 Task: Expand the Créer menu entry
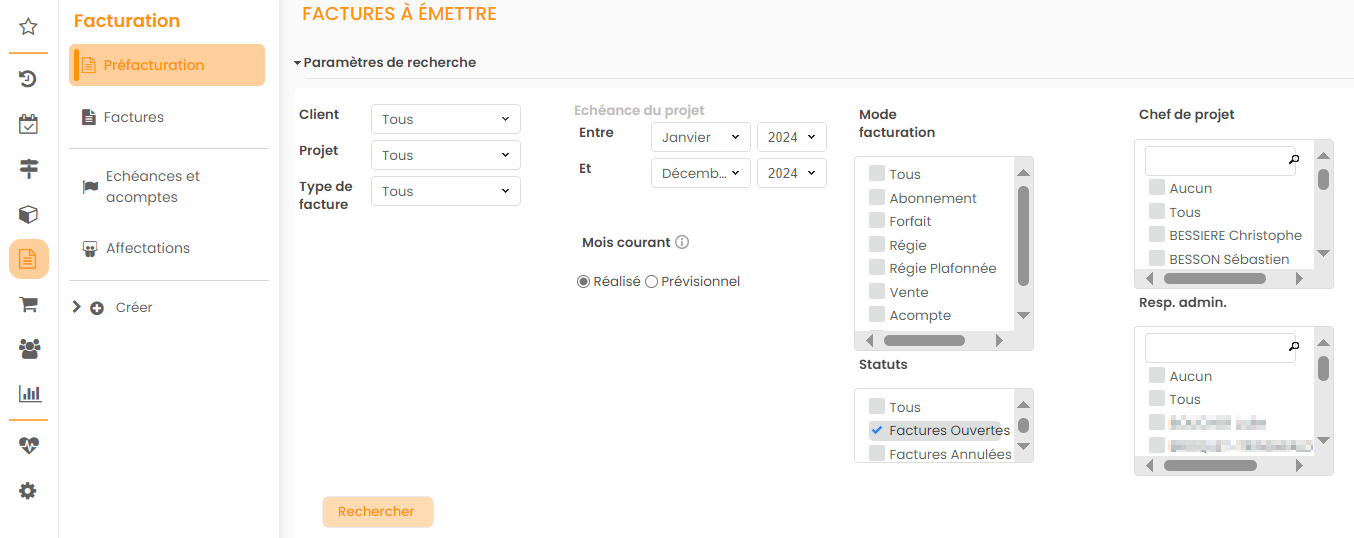(77, 308)
